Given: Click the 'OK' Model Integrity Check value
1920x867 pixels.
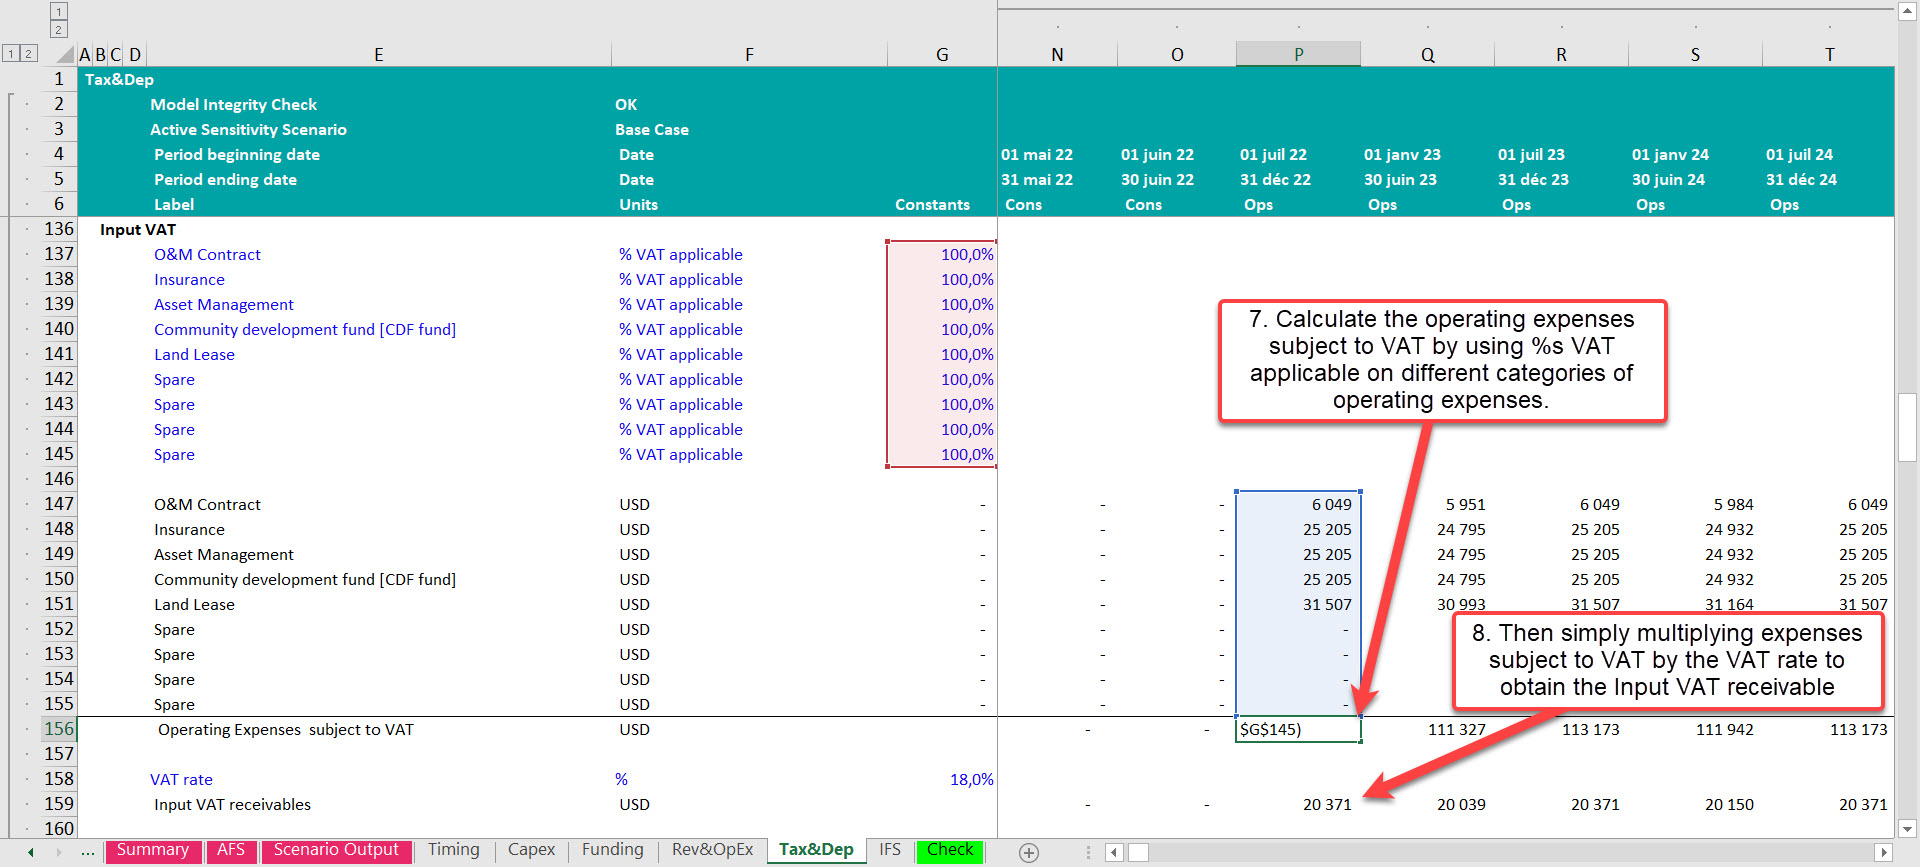Looking at the screenshot, I should [x=626, y=104].
